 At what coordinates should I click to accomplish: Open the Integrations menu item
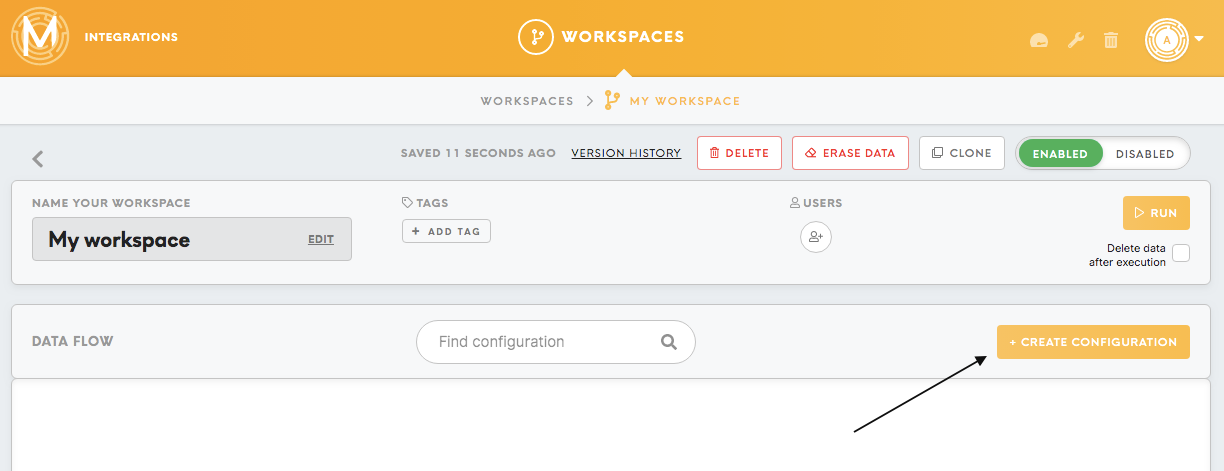point(131,37)
